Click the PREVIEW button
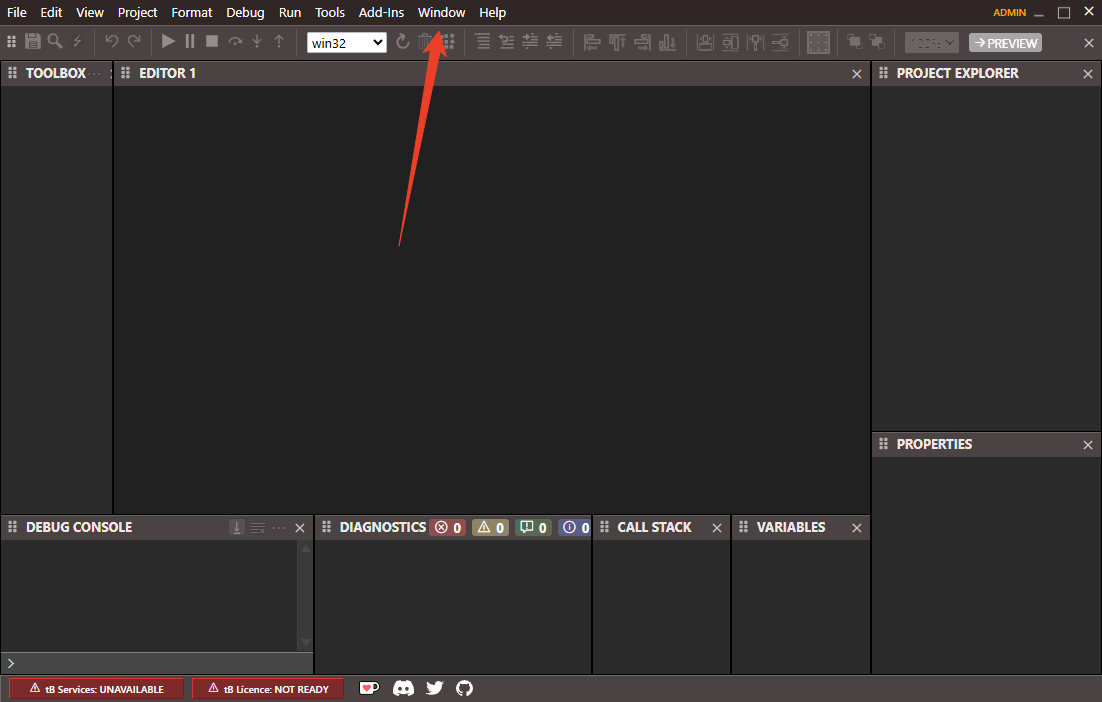Viewport: 1102px width, 702px height. pyautogui.click(x=1005, y=43)
